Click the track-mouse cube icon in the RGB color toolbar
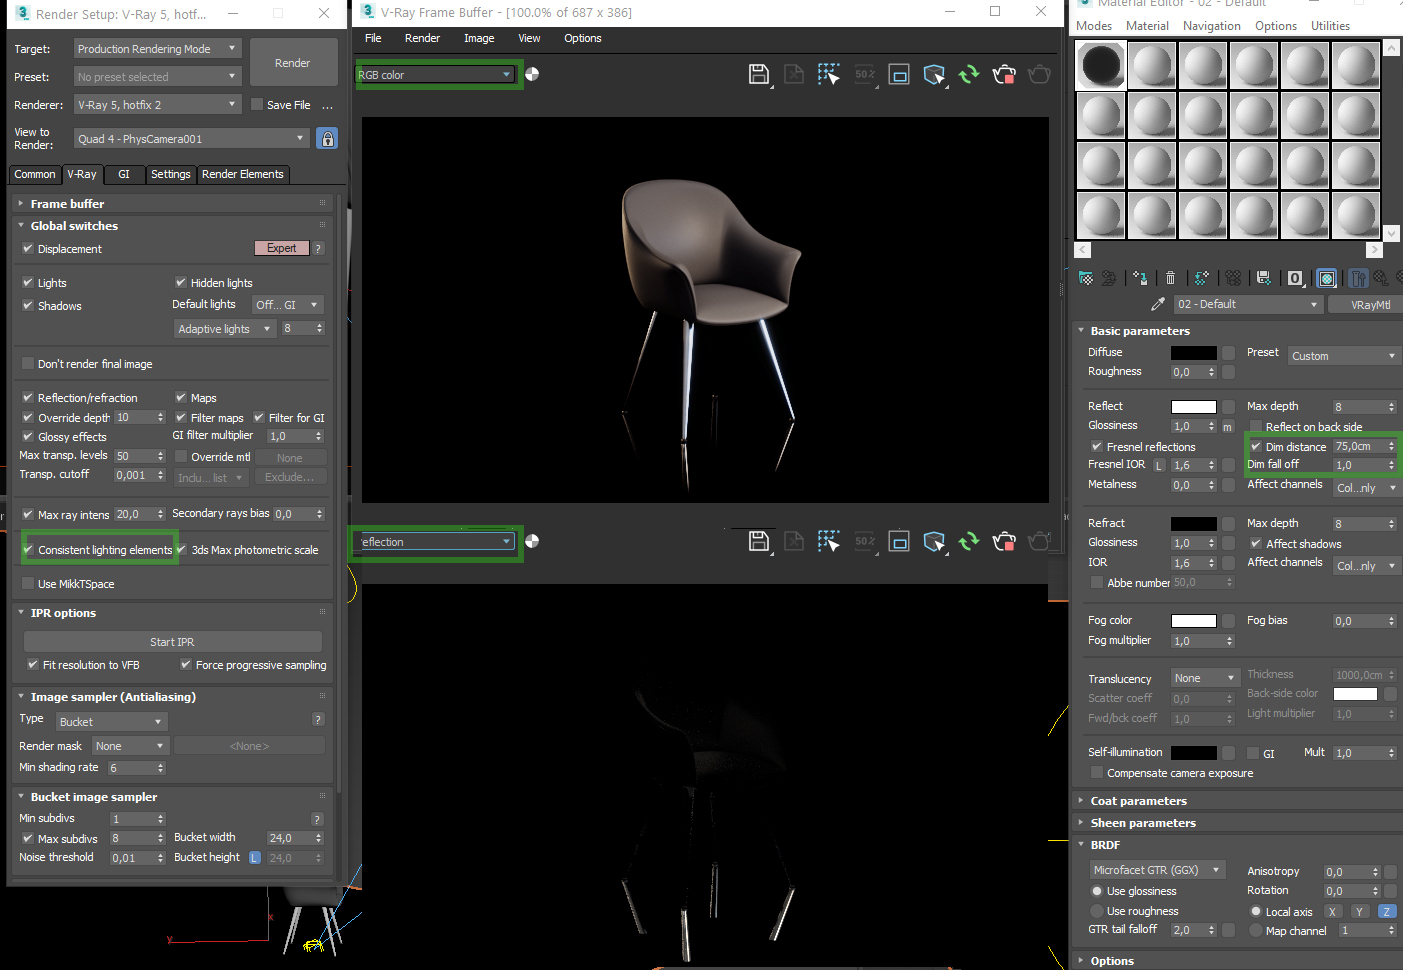The width and height of the screenshot is (1403, 970). click(934, 74)
